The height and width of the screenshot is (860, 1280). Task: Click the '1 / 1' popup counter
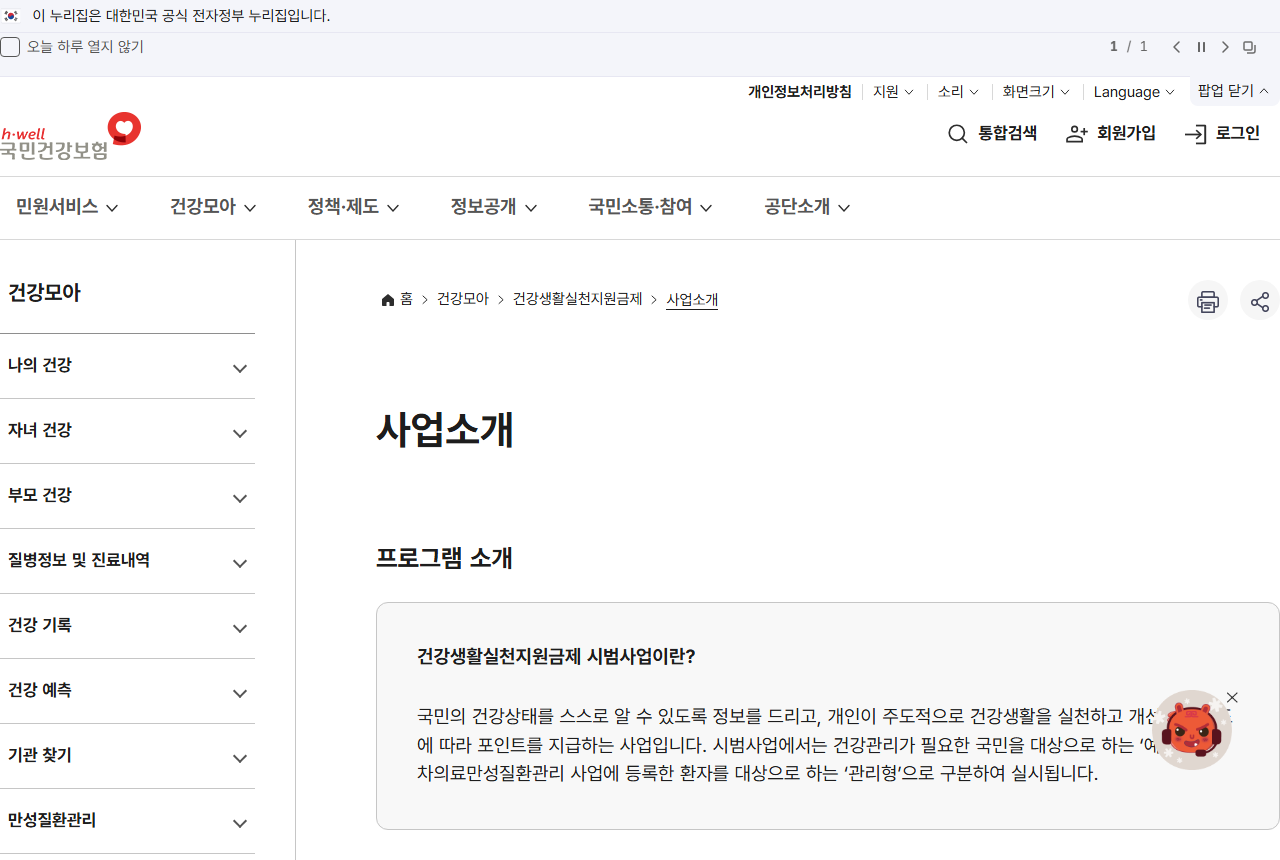[x=1128, y=47]
